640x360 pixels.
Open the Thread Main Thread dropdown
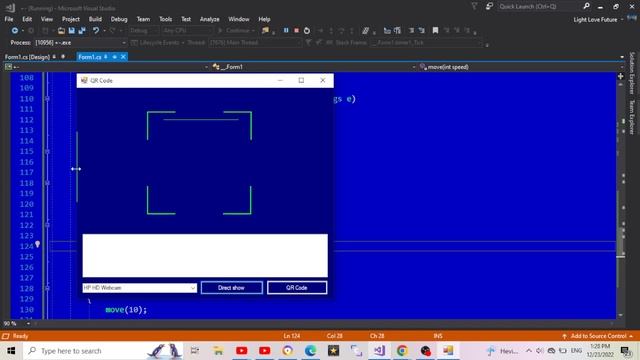pos(299,42)
